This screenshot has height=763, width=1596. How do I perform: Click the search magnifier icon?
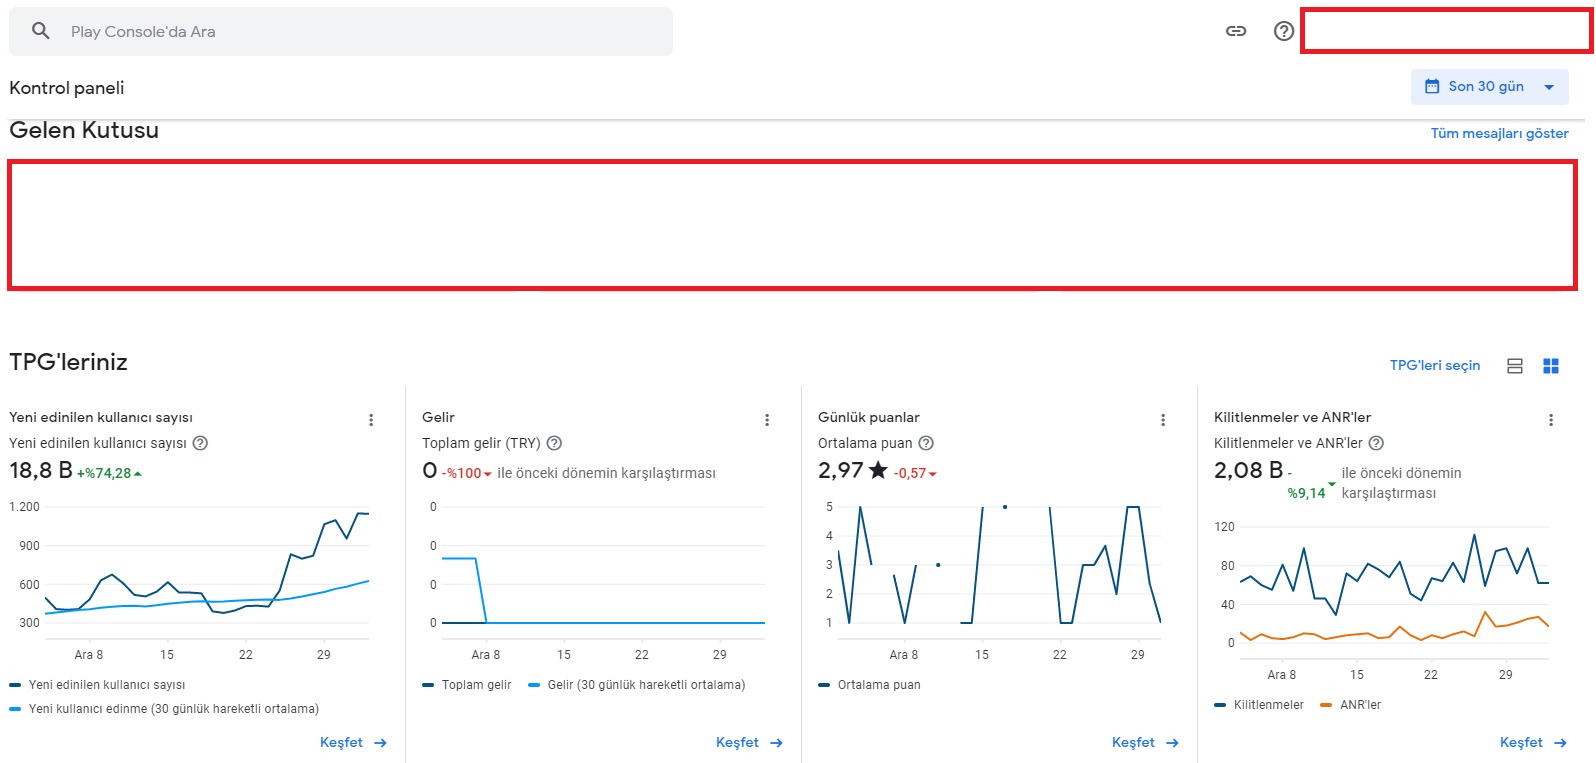click(x=40, y=31)
